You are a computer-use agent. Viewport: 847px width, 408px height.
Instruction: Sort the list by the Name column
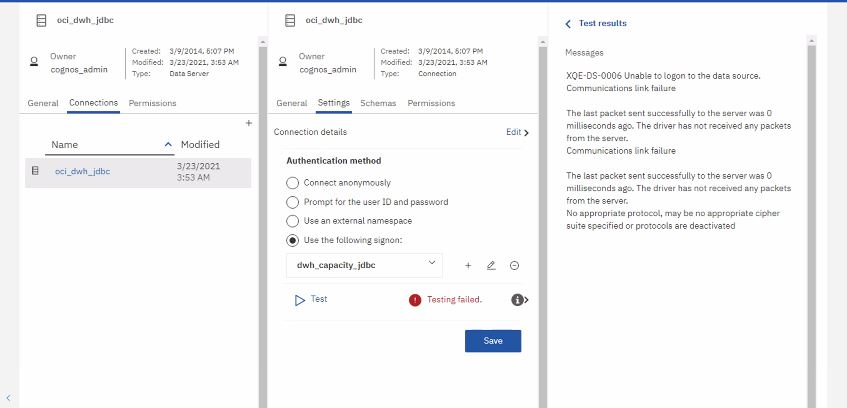65,145
